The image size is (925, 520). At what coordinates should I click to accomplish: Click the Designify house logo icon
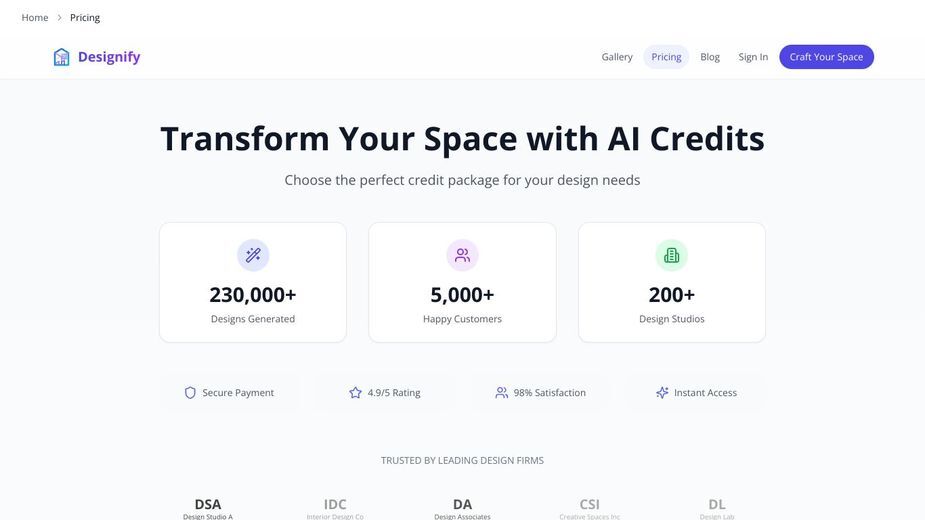tap(61, 57)
